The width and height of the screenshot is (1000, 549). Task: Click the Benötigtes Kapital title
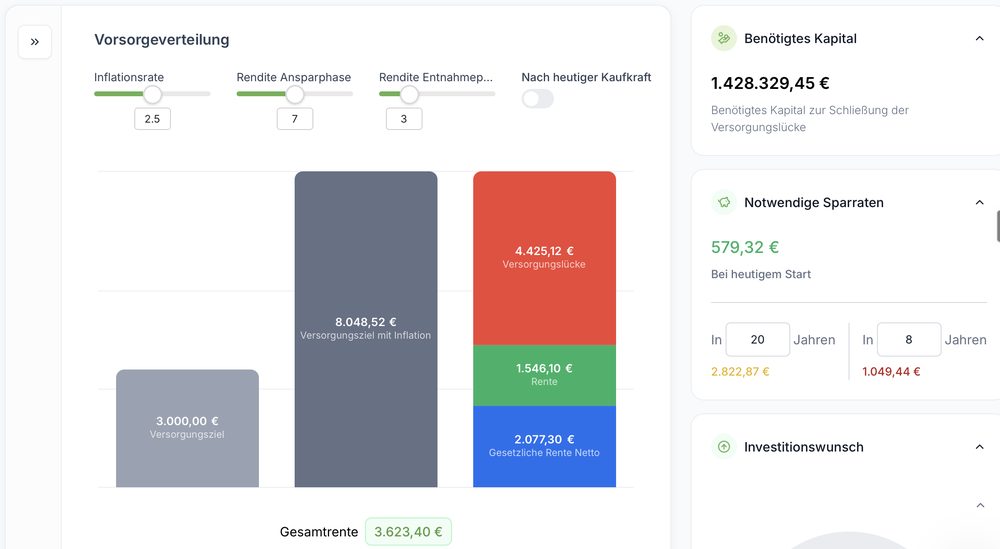pos(800,38)
